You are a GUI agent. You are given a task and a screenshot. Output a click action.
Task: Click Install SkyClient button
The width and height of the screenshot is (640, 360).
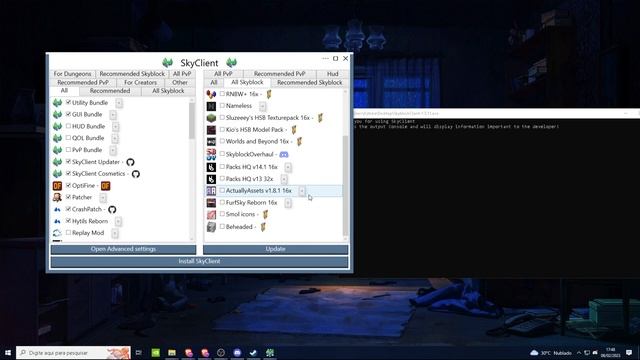tap(199, 261)
